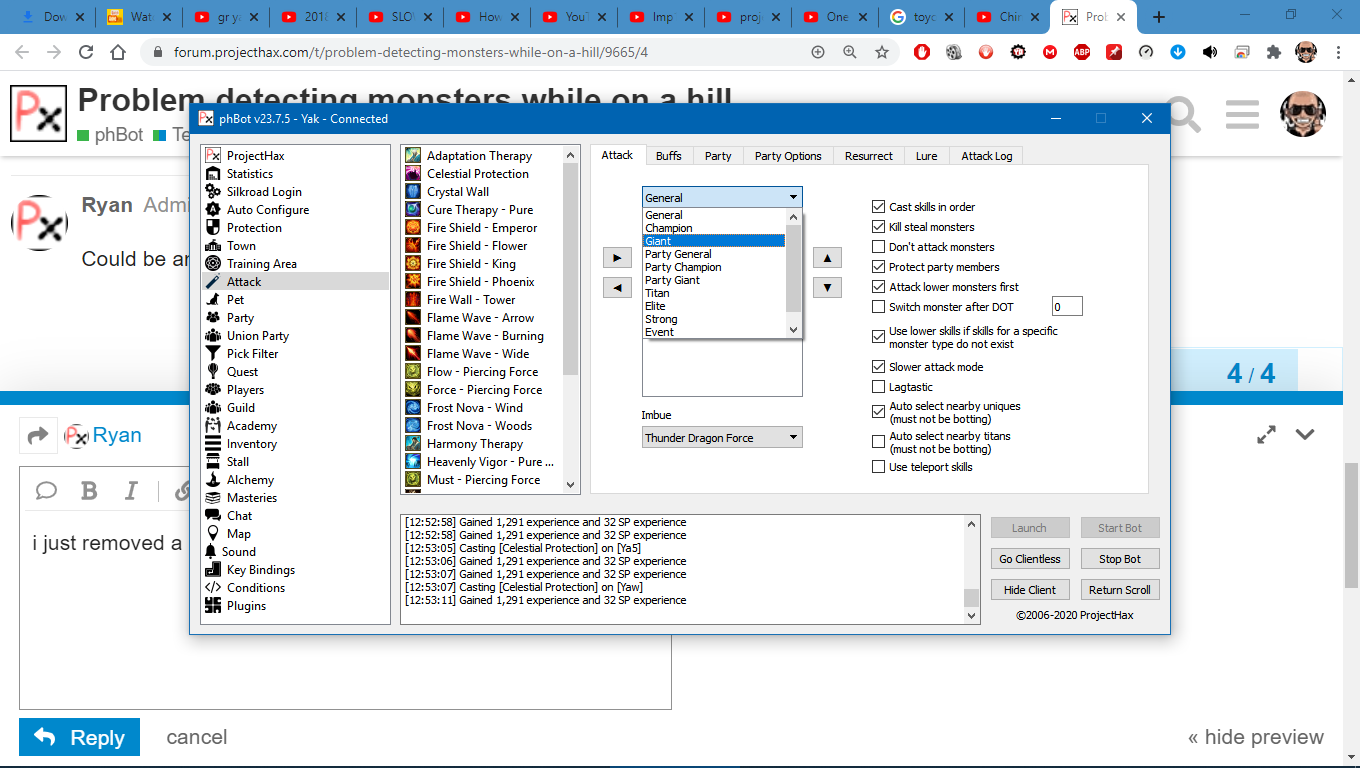This screenshot has width=1360, height=768.
Task: Enable the Don't attack monsters checkbox
Action: pos(879,247)
